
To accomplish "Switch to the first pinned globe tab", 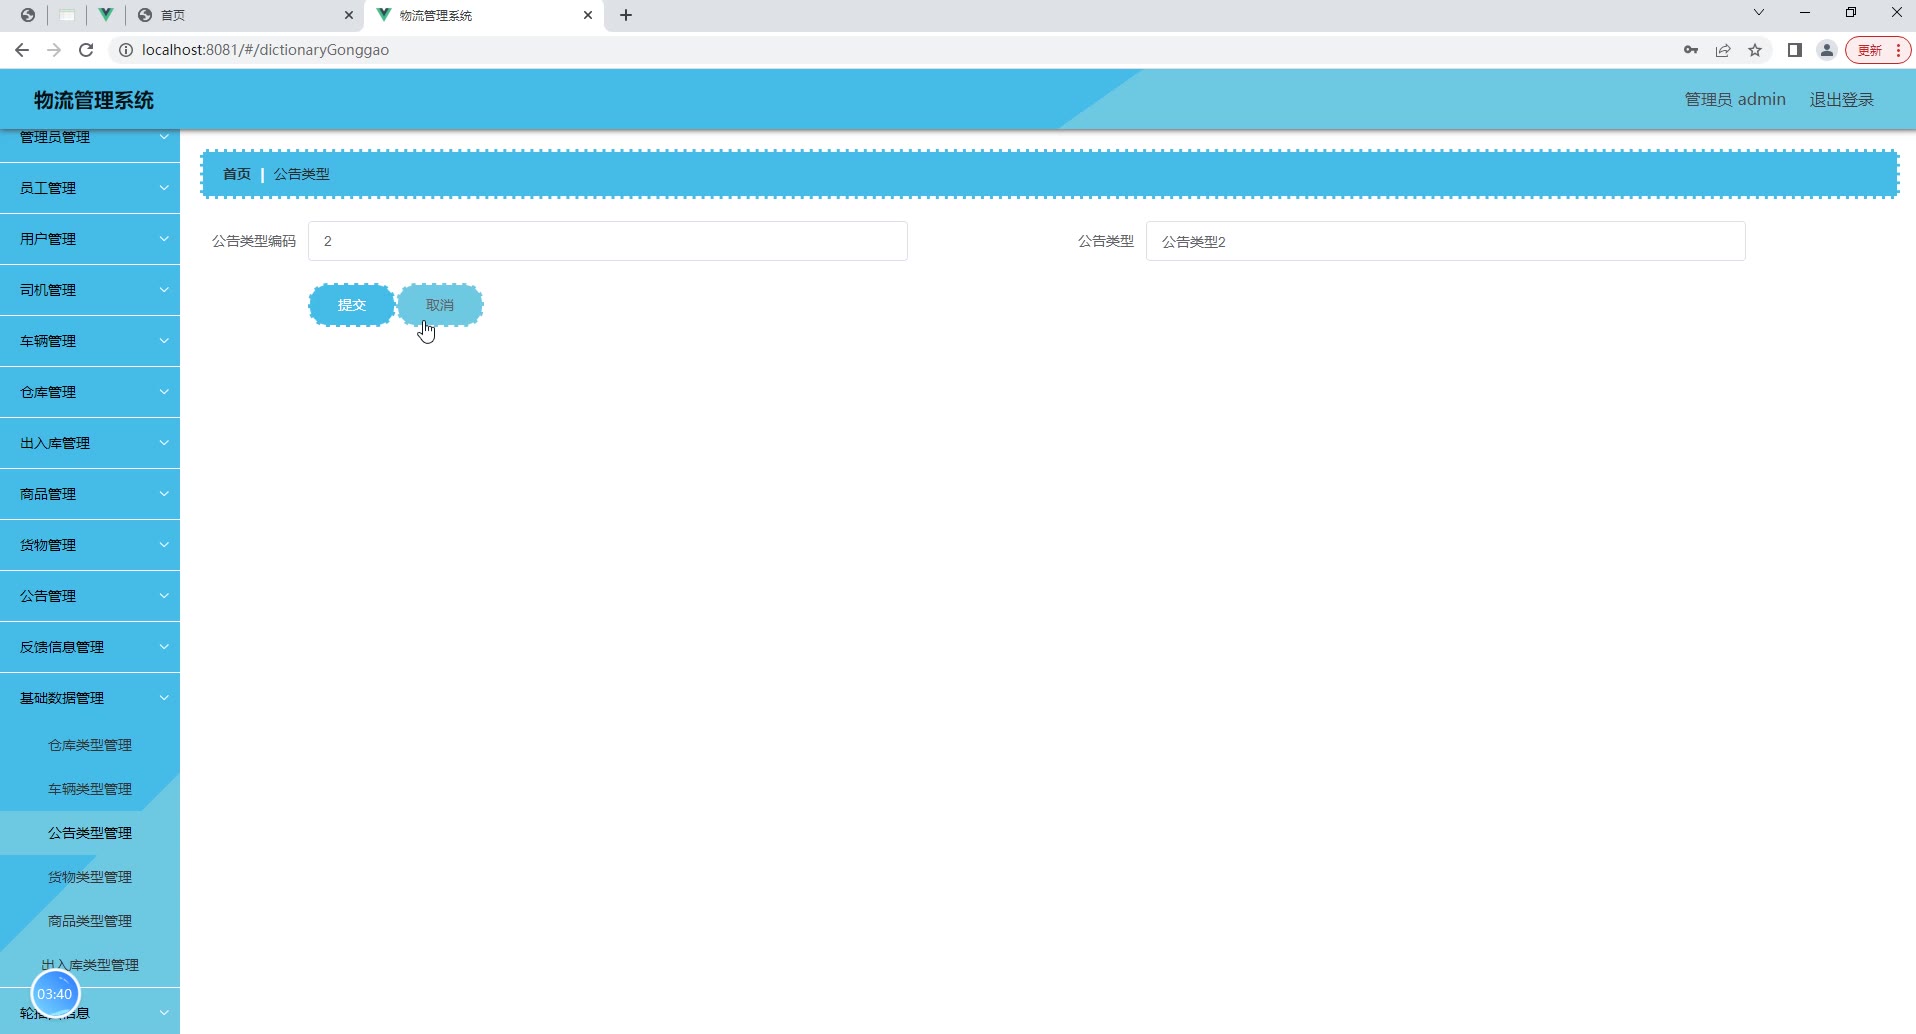I will [28, 15].
